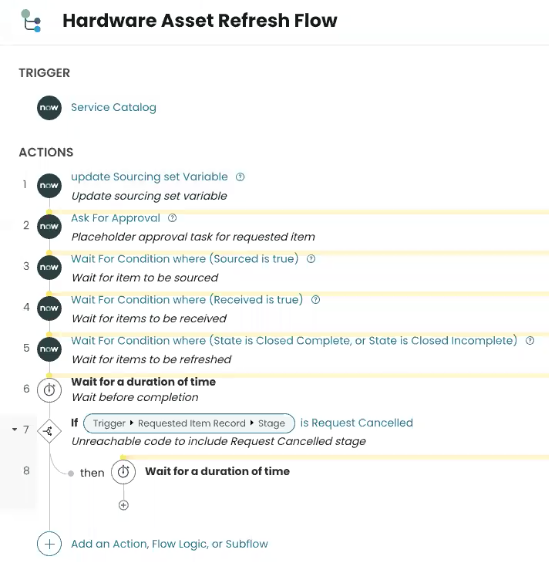Click the flow diagram icon beside the title
This screenshot has height=562, width=549.
click(x=31, y=21)
